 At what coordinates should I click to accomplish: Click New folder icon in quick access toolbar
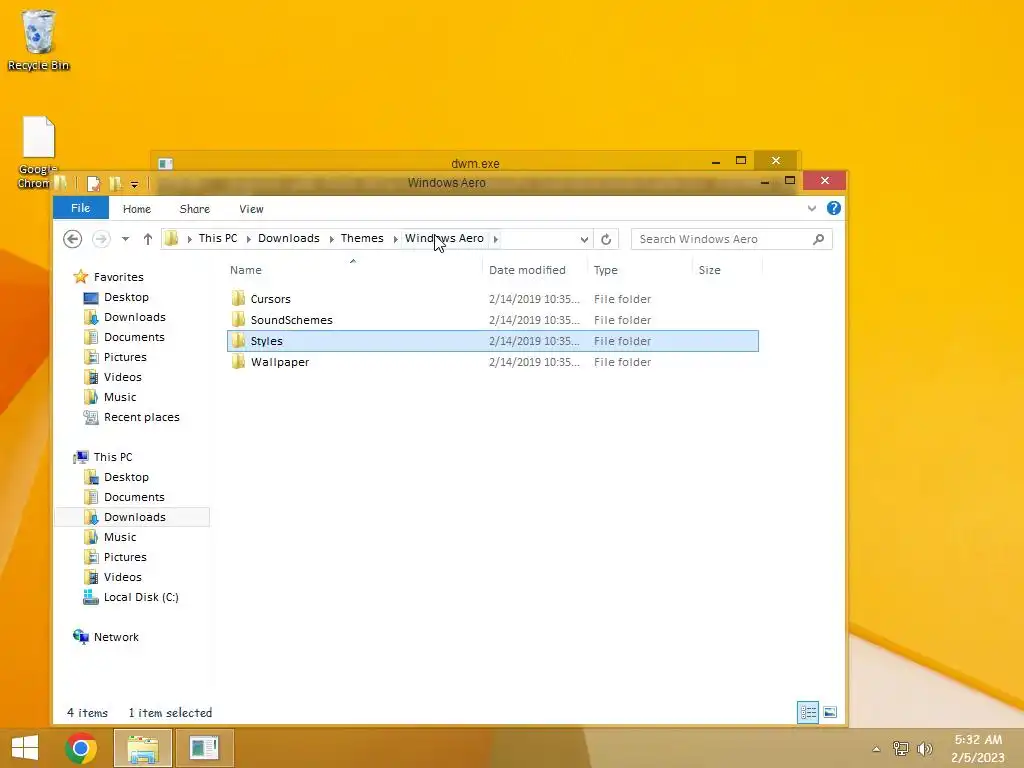pyautogui.click(x=116, y=184)
